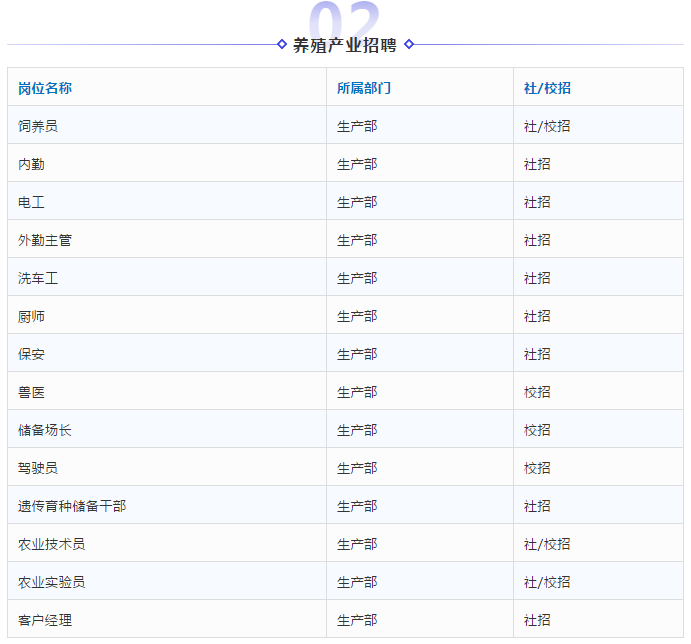Click the diamond icon right of 养殖产业招聘
Screen dimensions: 691x644
409,44
